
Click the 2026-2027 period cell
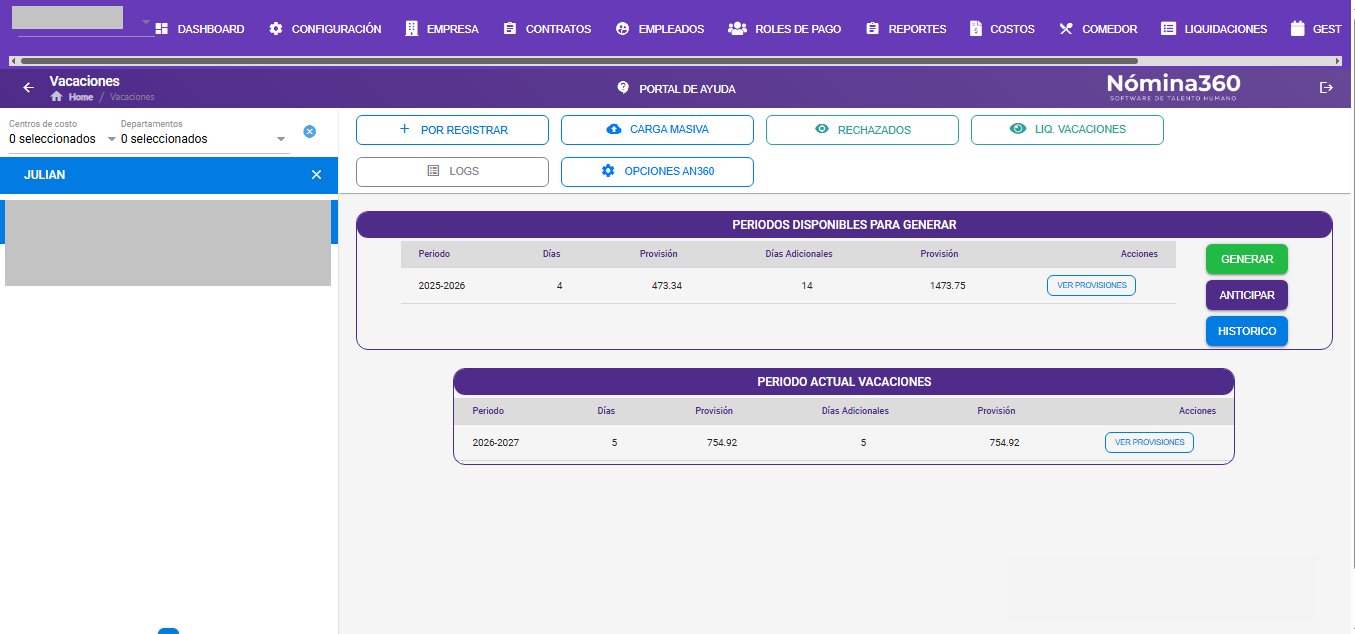tap(496, 442)
